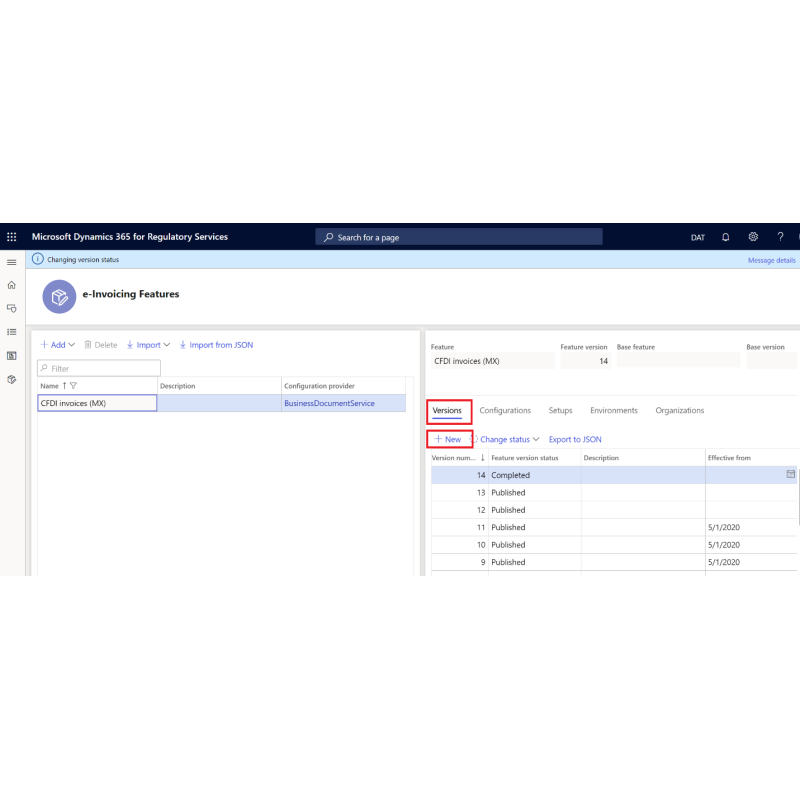Viewport: 800px width, 800px height.
Task: Click the info icon in message bar
Action: pos(38,259)
